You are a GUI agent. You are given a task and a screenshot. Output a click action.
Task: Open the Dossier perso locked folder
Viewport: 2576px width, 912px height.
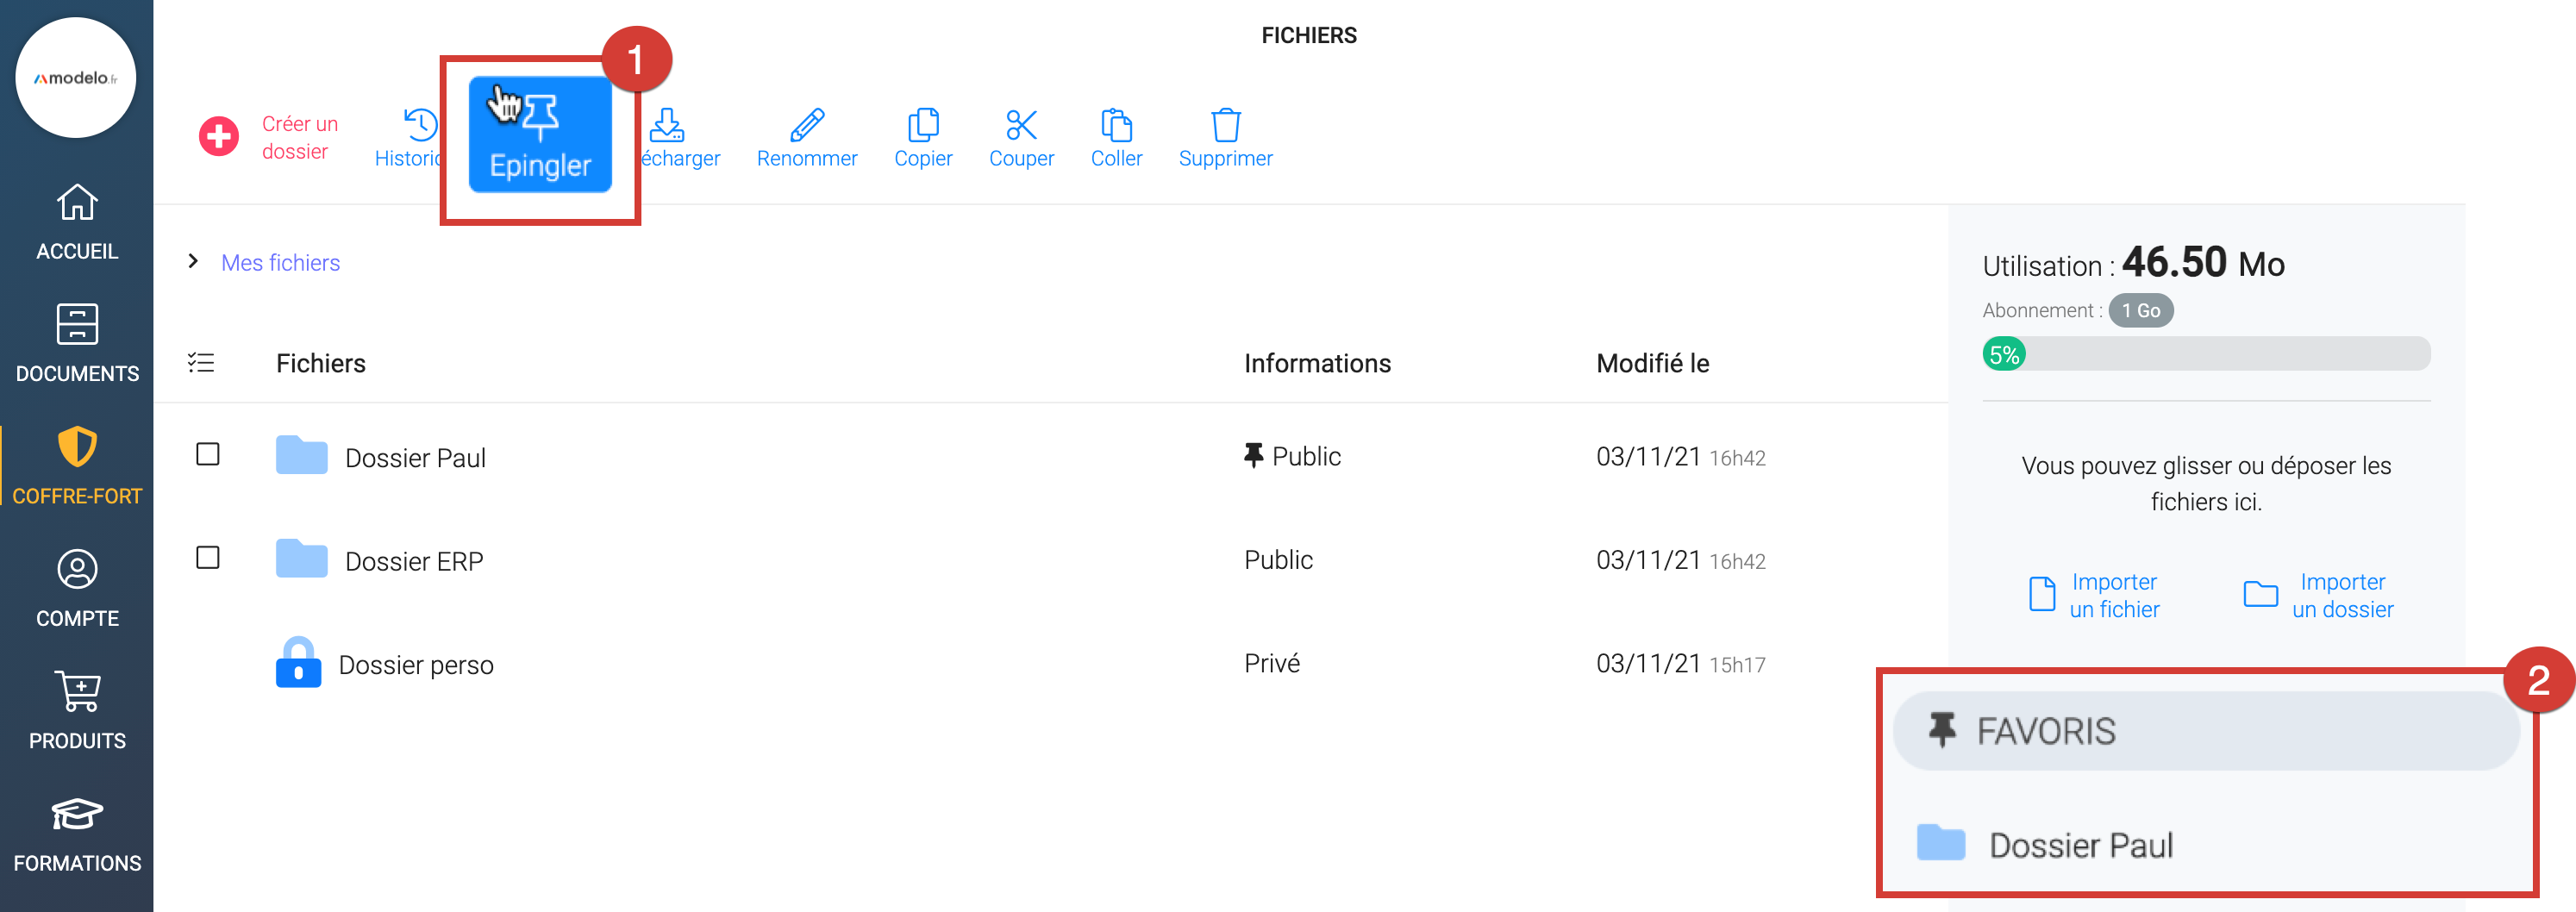(x=415, y=665)
